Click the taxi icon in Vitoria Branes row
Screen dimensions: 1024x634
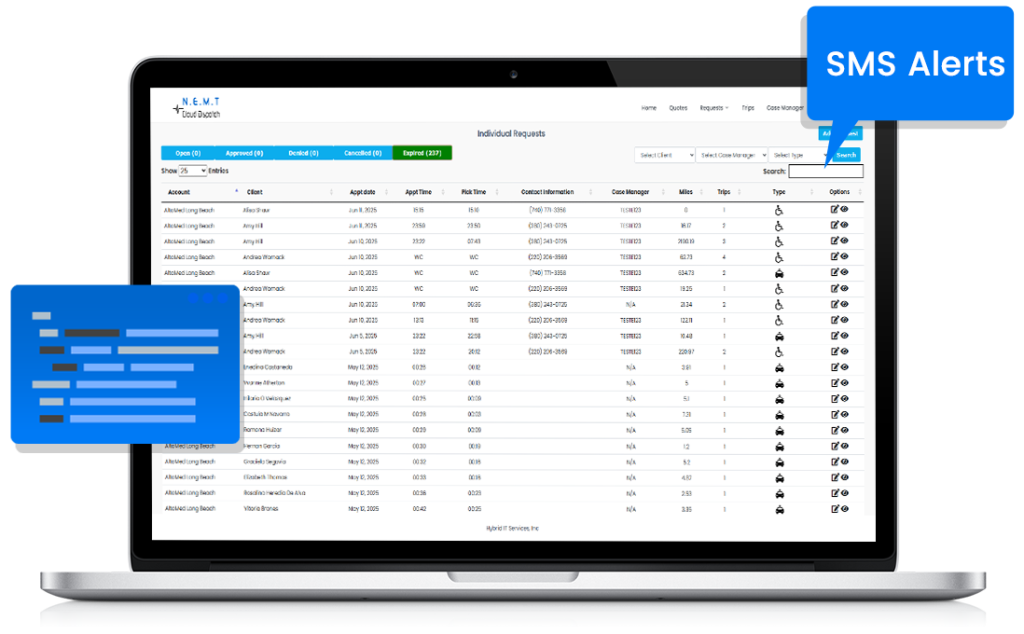(779, 508)
